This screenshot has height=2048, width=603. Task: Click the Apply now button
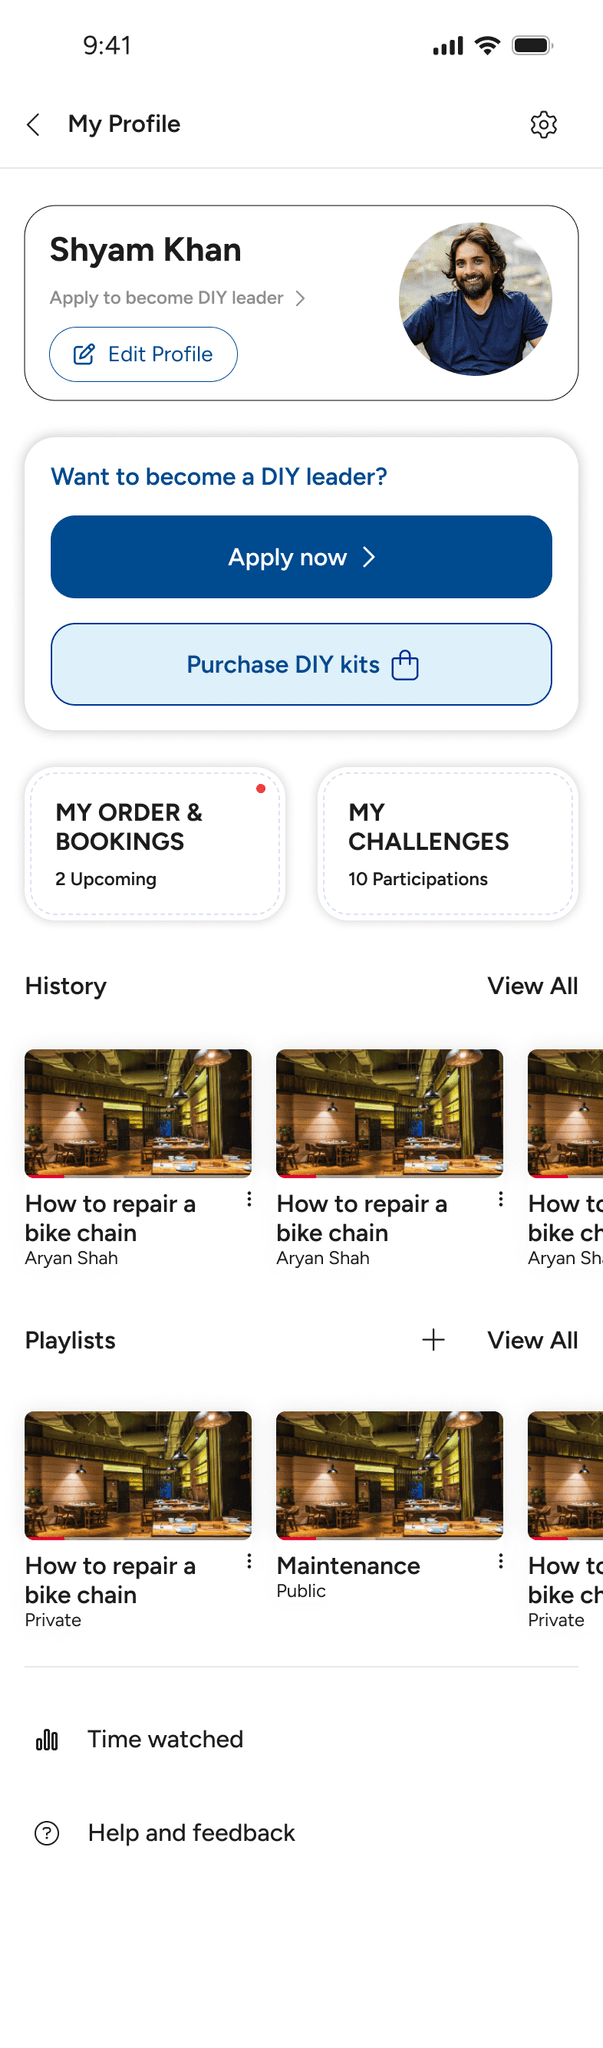(301, 557)
